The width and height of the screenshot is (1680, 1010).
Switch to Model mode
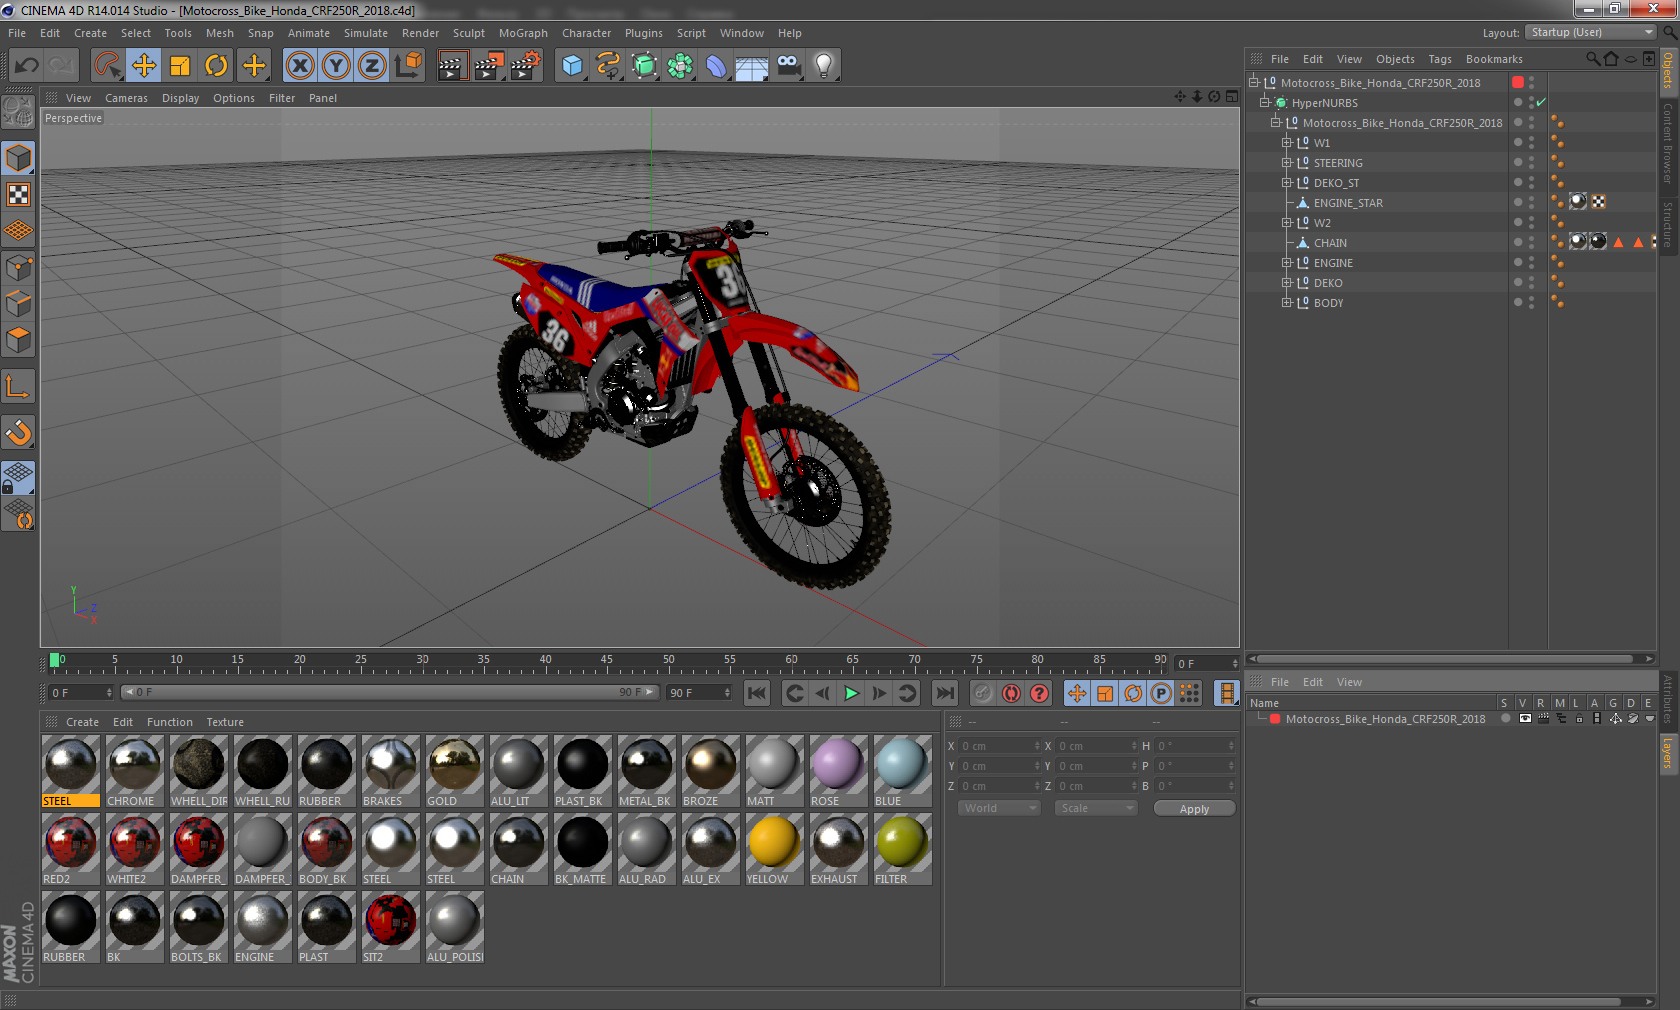tap(19, 158)
